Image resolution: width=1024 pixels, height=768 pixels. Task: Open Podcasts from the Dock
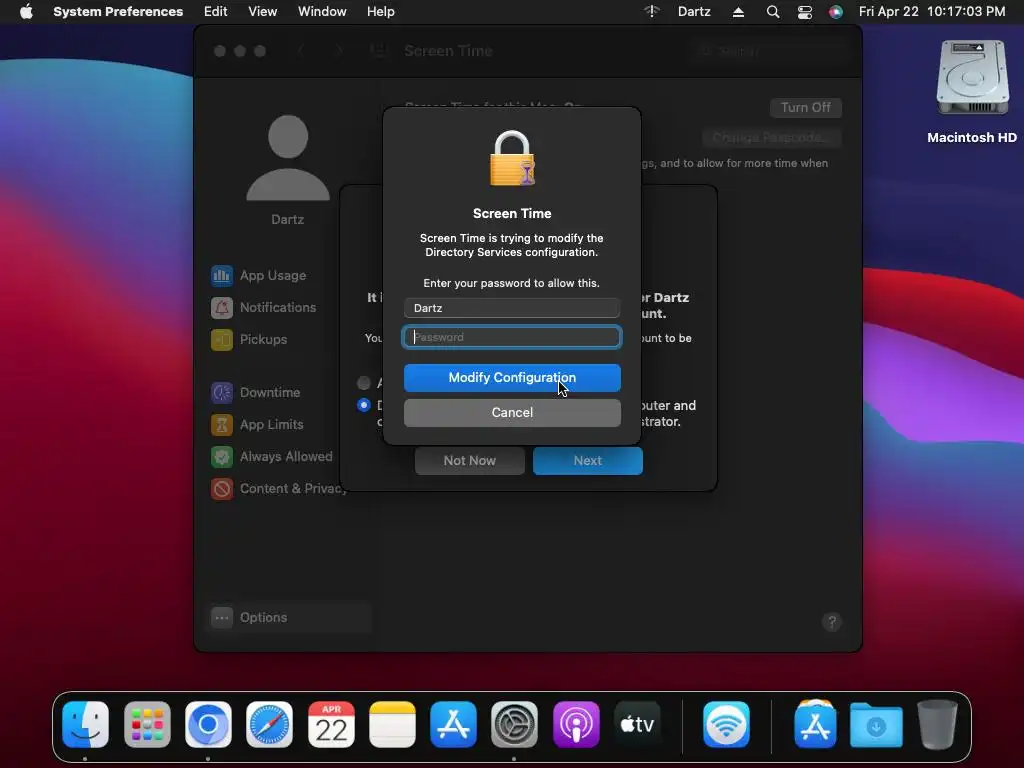[576, 725]
